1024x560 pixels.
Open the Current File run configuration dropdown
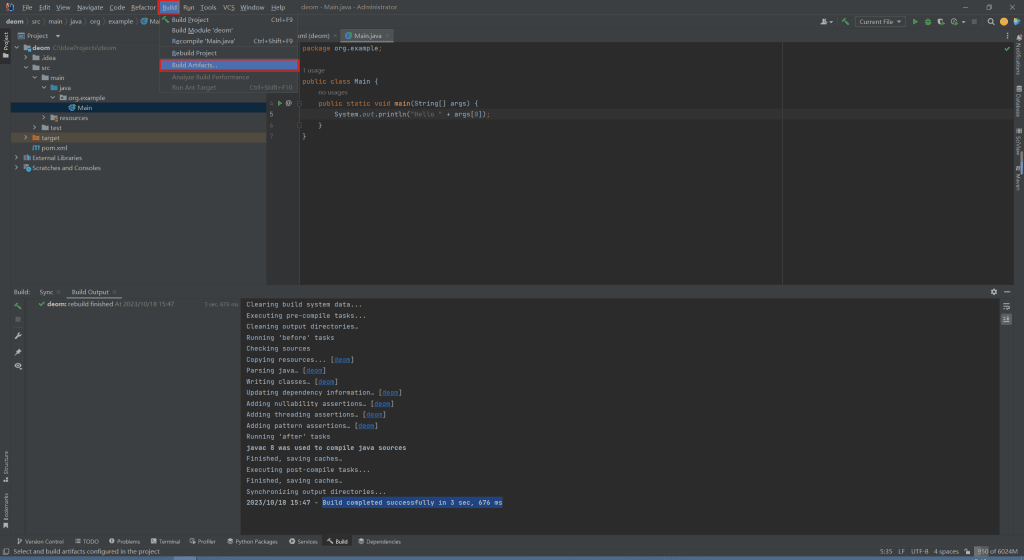point(880,21)
